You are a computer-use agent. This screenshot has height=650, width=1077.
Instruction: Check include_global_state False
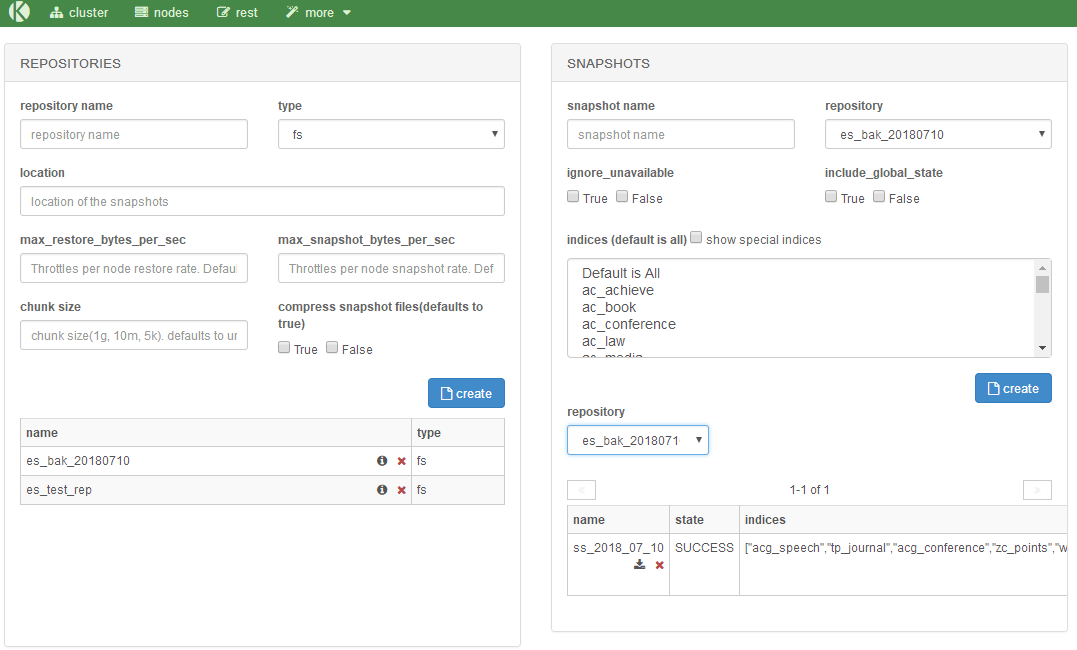pyautogui.click(x=878, y=197)
